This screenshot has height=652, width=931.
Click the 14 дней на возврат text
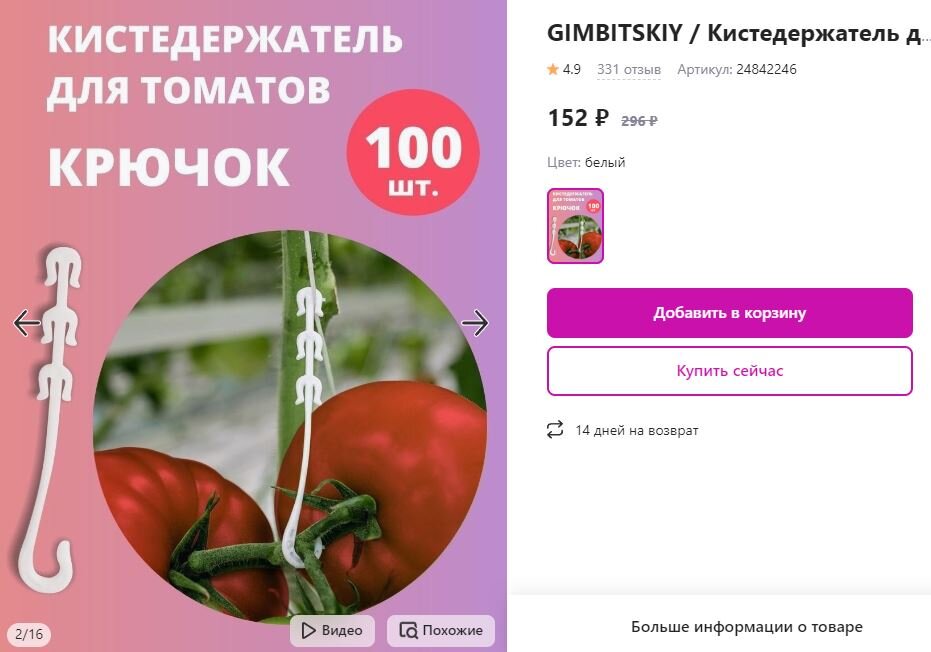click(636, 431)
